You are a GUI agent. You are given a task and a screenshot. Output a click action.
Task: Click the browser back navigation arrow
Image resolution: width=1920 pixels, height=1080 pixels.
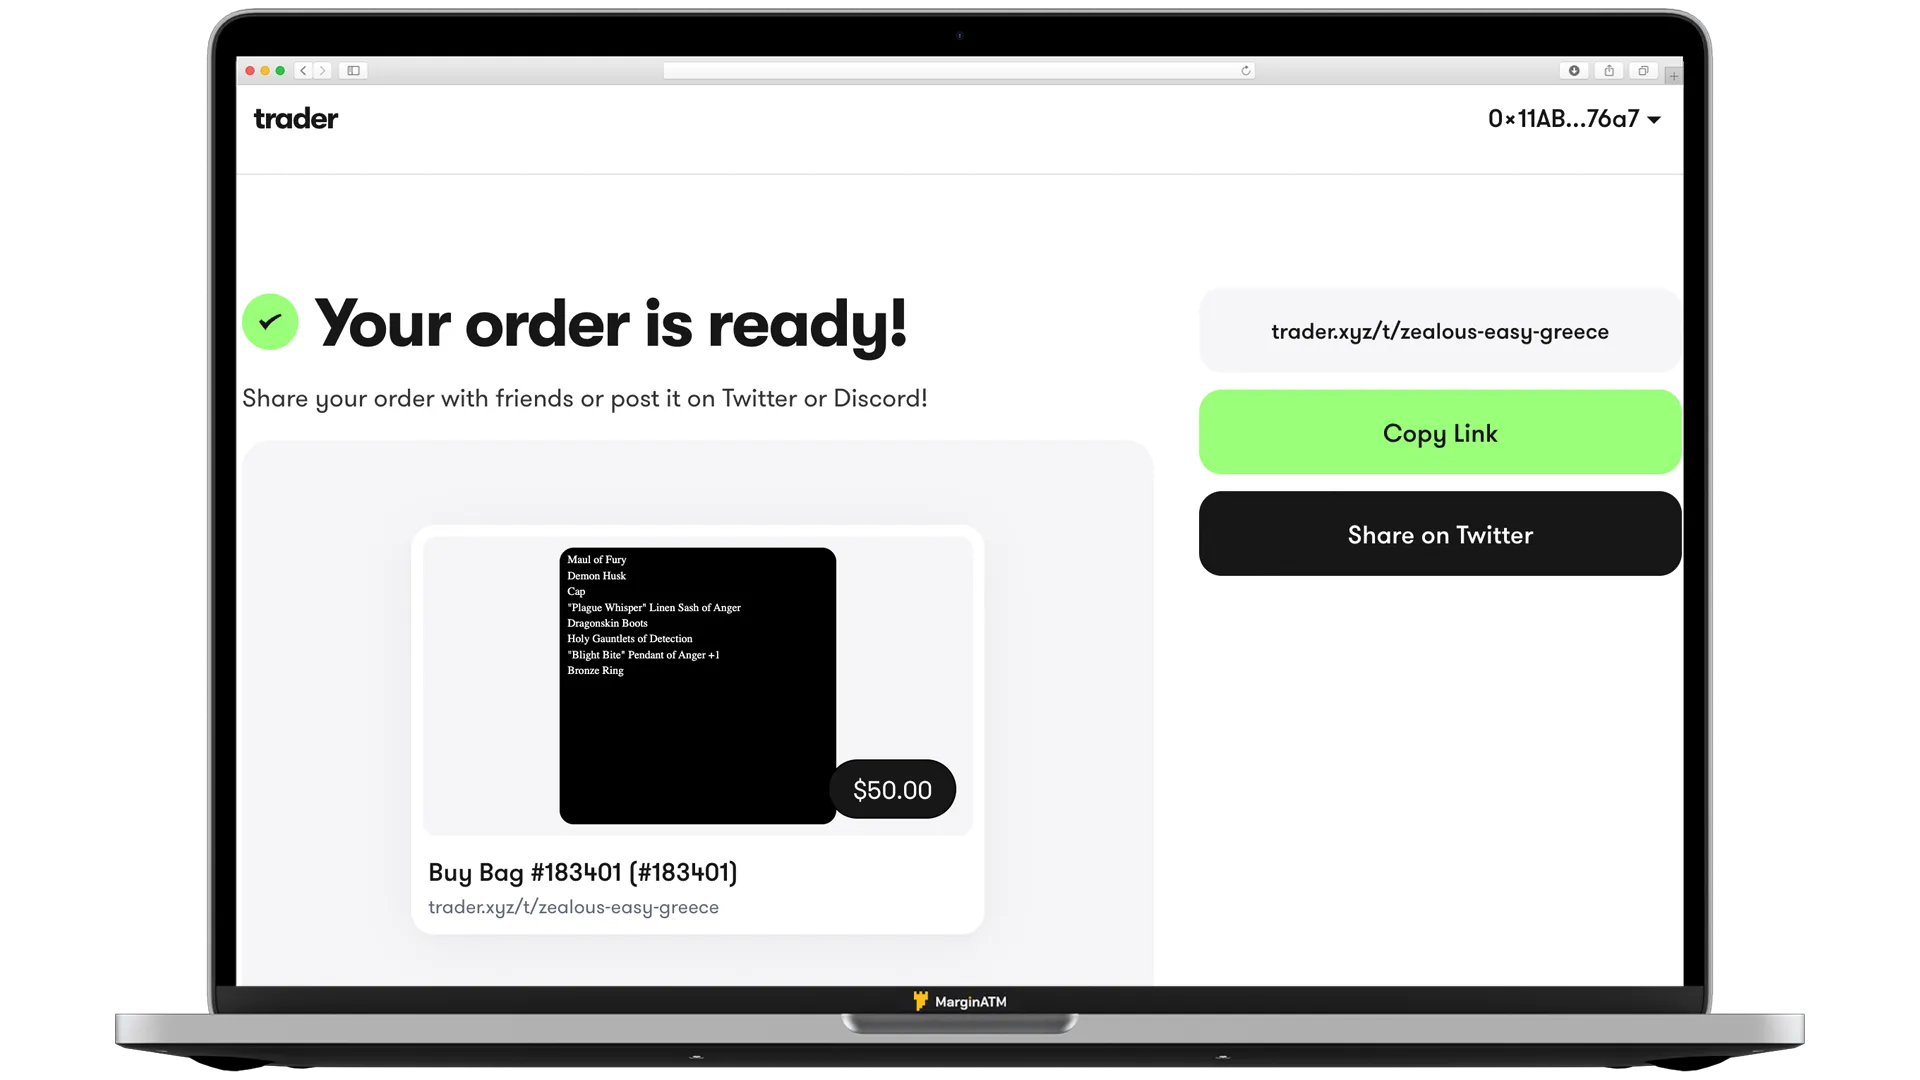303,70
